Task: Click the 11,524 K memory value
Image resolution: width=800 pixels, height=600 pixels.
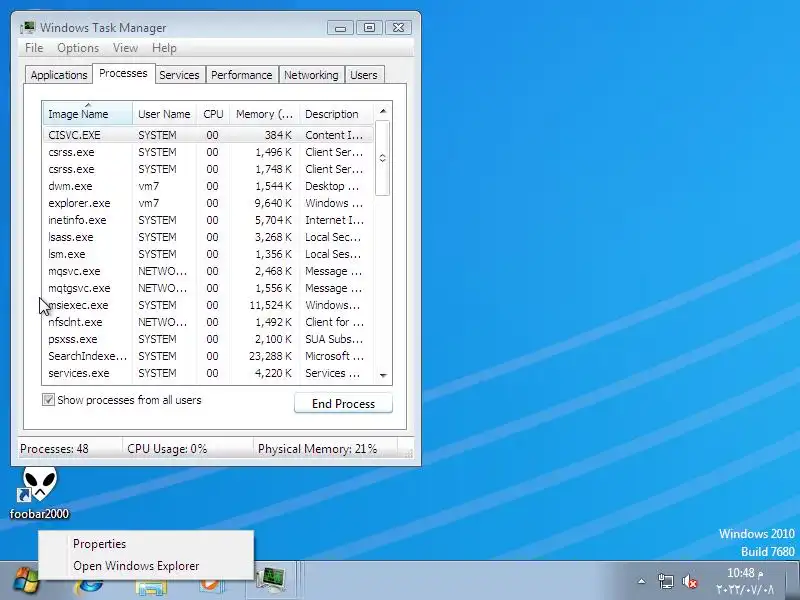Action: [270, 305]
